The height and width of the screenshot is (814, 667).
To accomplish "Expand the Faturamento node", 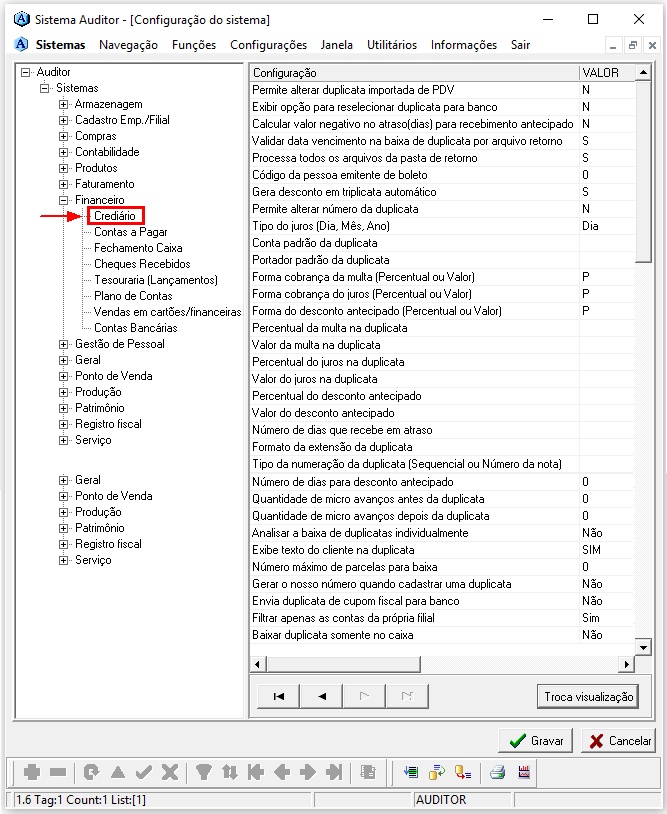I will (63, 184).
